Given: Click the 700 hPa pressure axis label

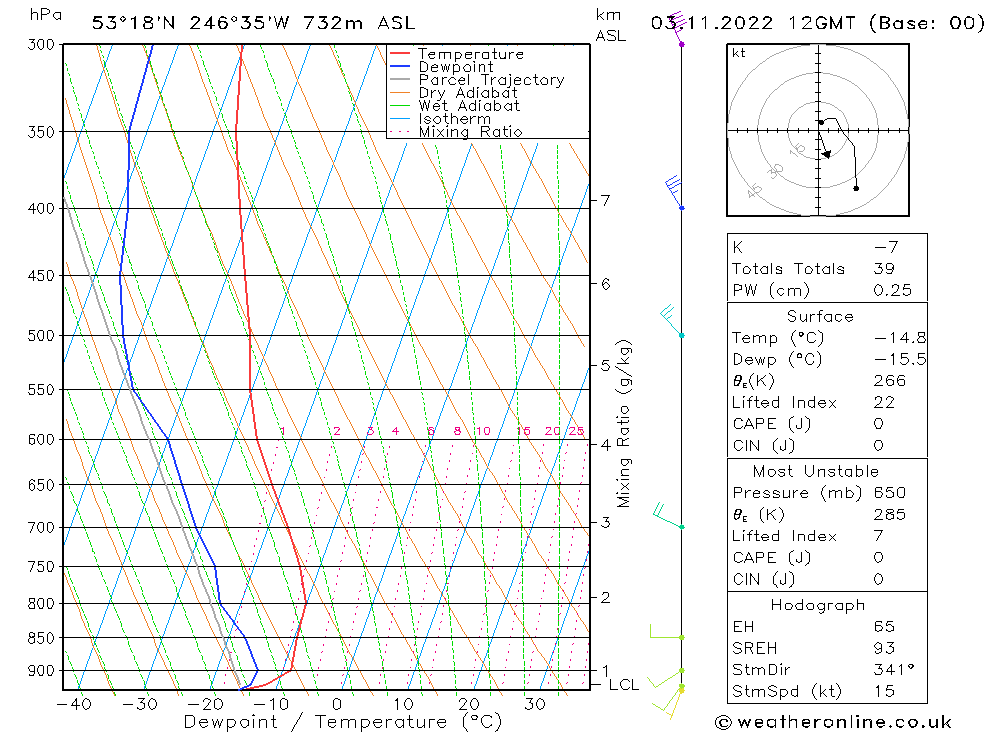Looking at the screenshot, I should click(x=41, y=528).
